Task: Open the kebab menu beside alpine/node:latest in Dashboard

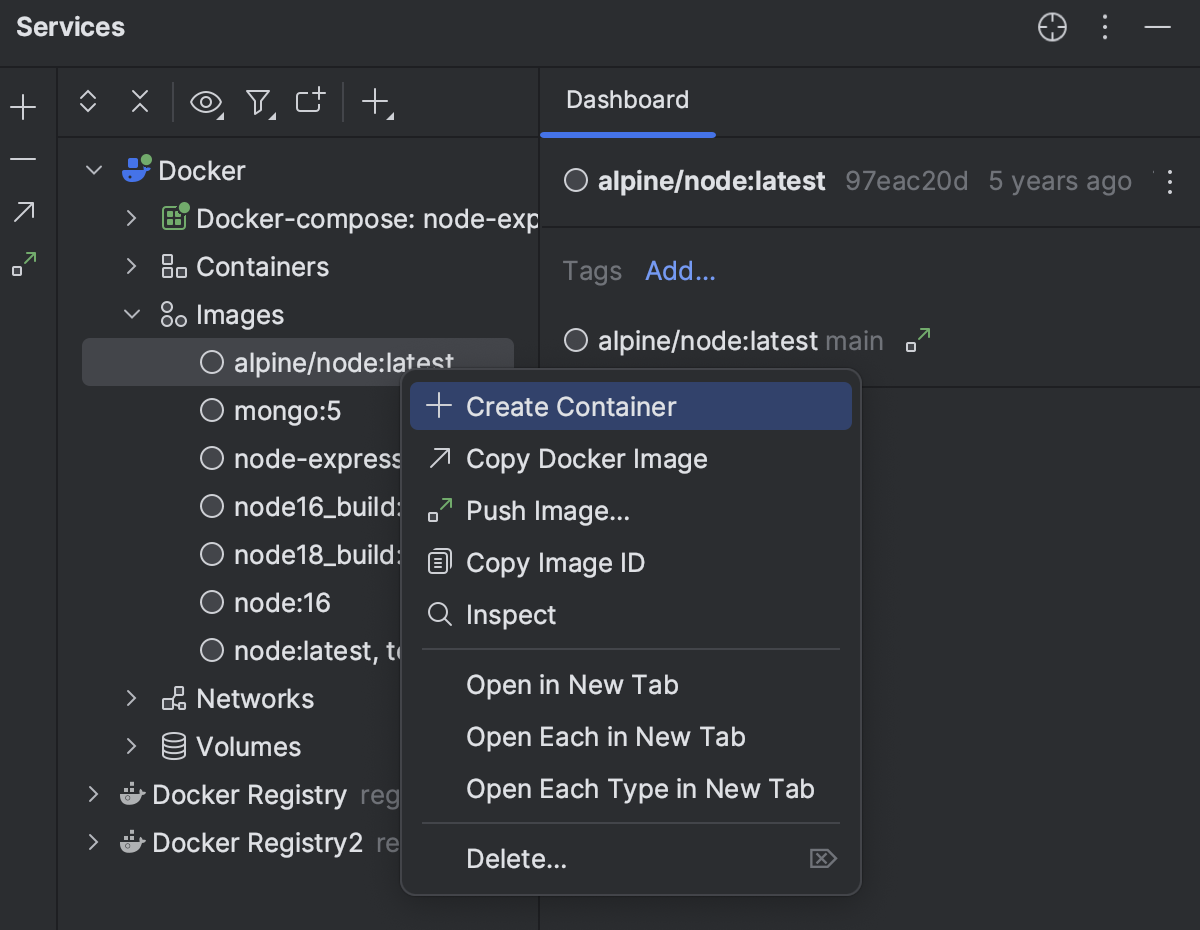Action: point(1171,182)
